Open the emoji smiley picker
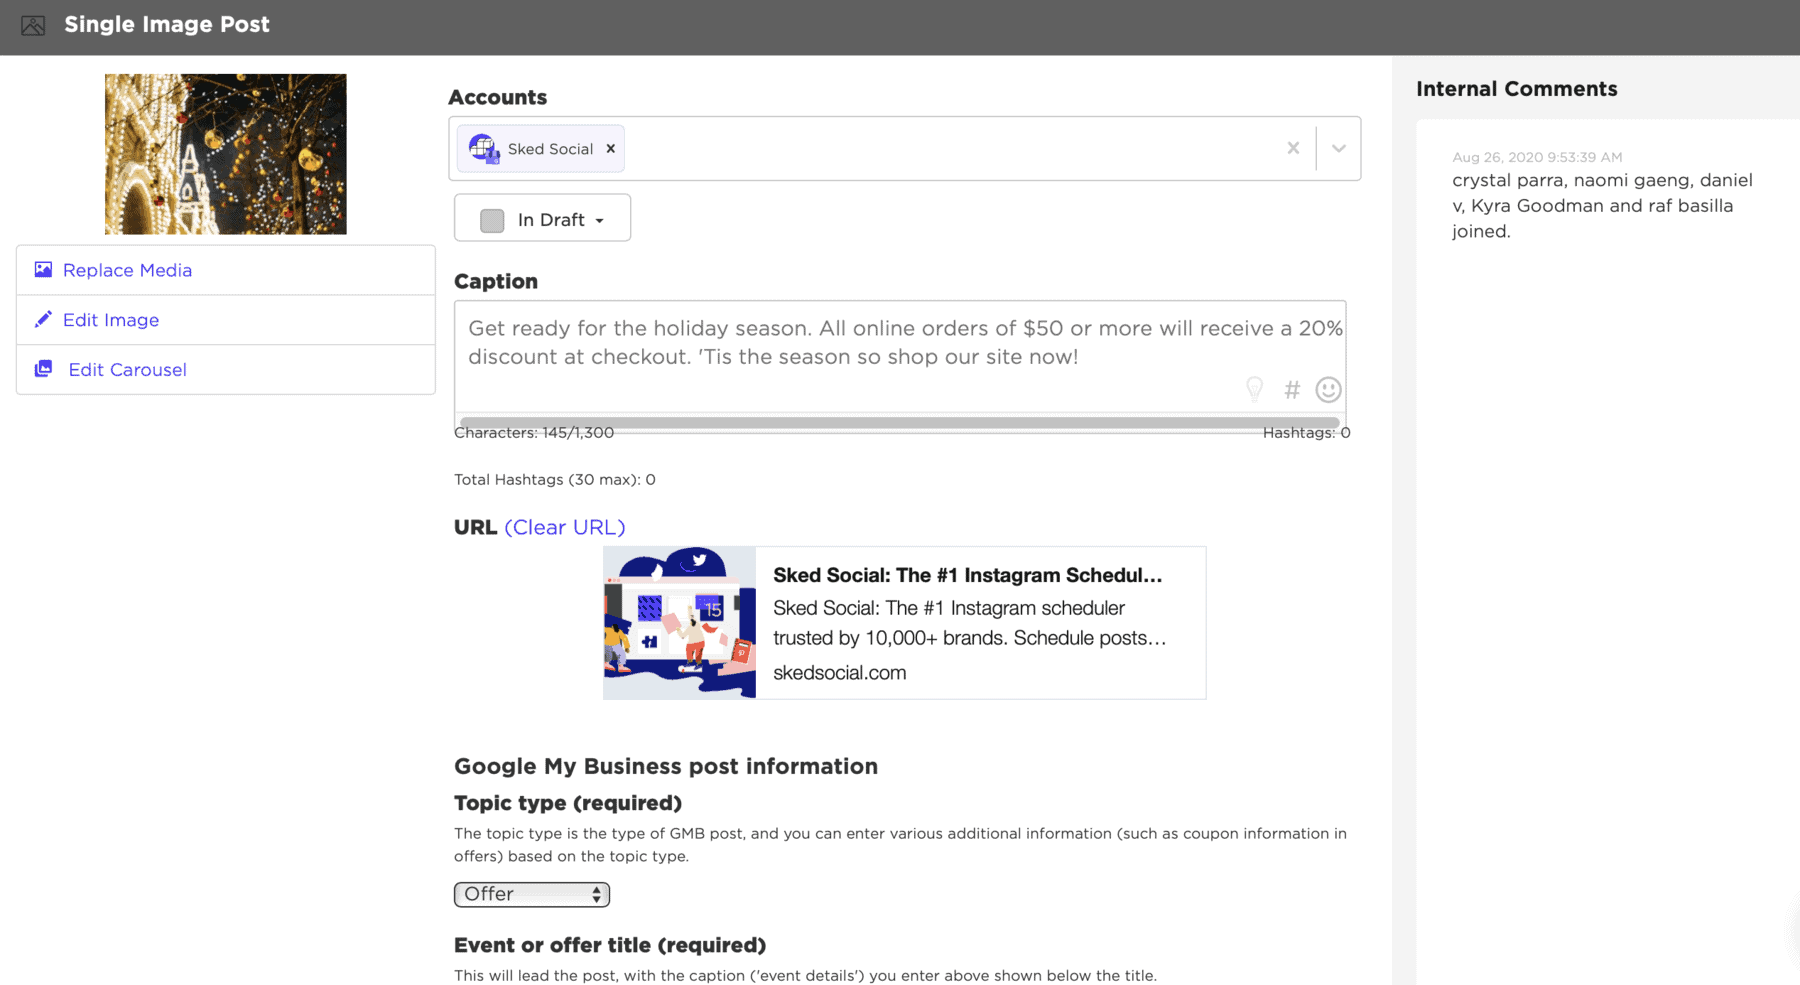Viewport: 1800px width, 985px height. pos(1328,390)
